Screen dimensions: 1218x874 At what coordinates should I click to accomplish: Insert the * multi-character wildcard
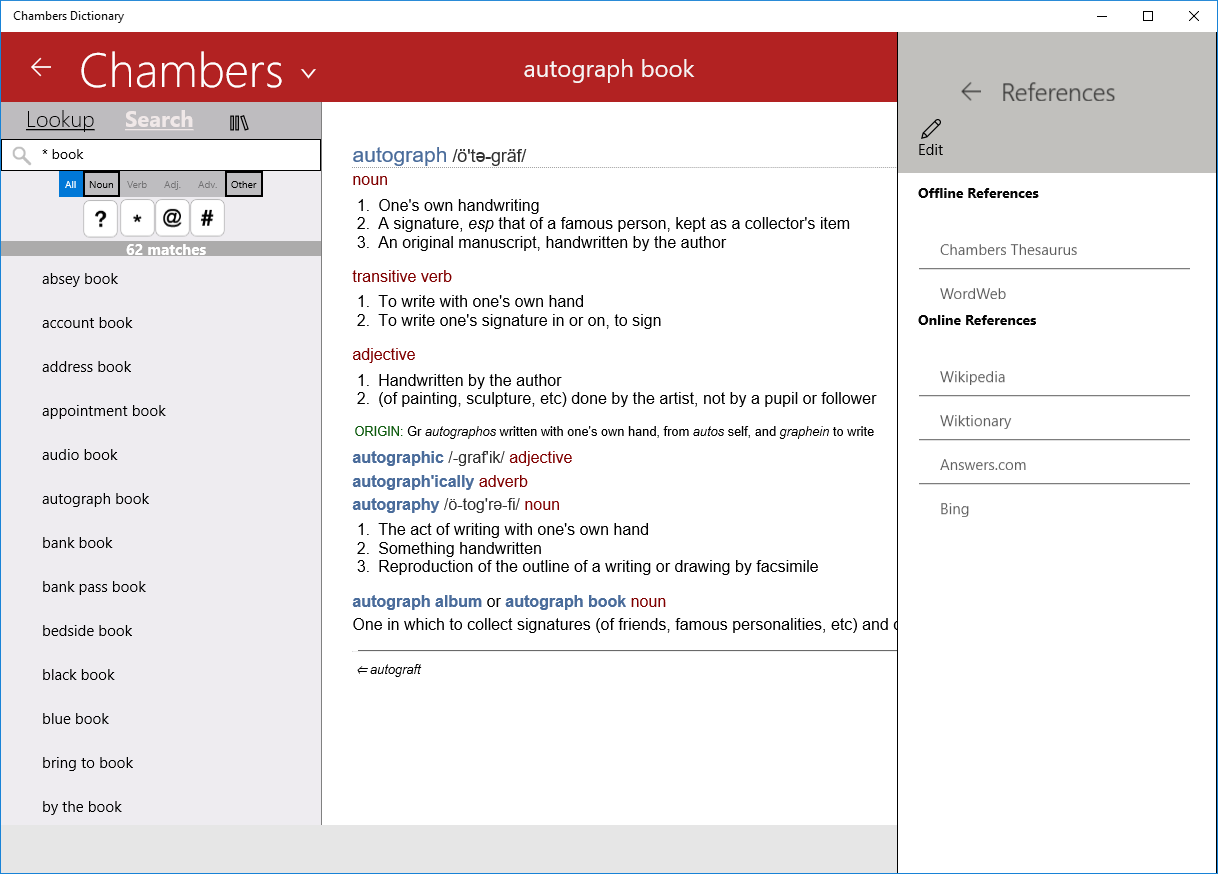tap(137, 218)
